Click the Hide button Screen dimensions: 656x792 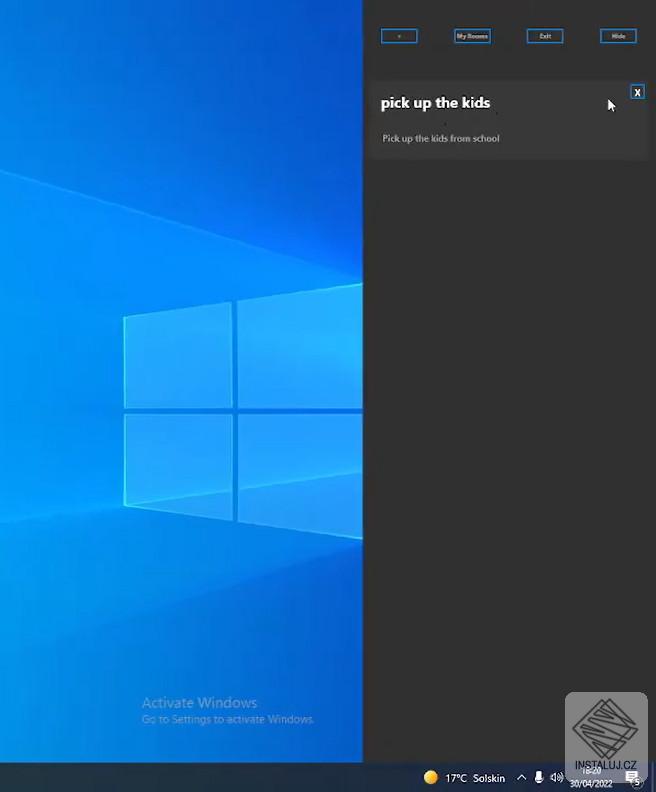coord(618,36)
